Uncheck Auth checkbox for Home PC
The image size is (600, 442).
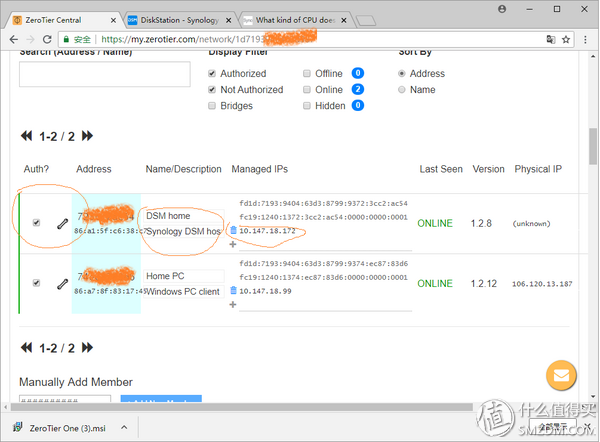pos(36,283)
